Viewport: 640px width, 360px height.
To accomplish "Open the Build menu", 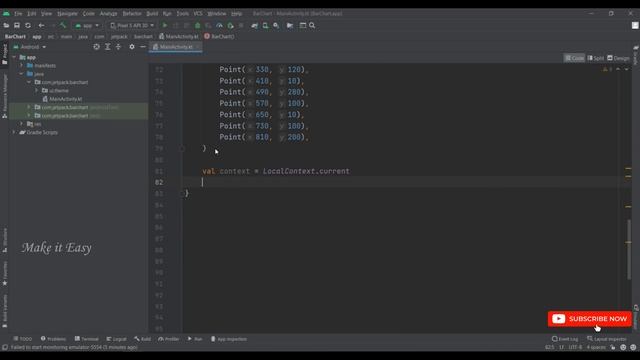I will [x=152, y=13].
